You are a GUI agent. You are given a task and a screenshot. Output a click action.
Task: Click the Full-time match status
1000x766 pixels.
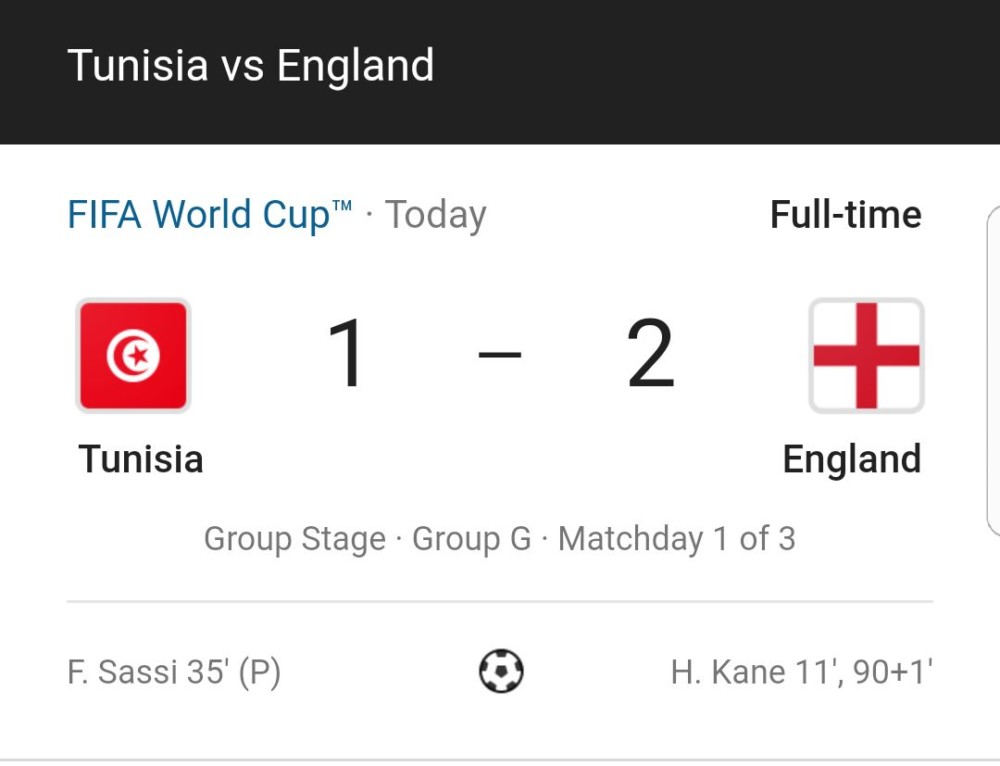845,215
